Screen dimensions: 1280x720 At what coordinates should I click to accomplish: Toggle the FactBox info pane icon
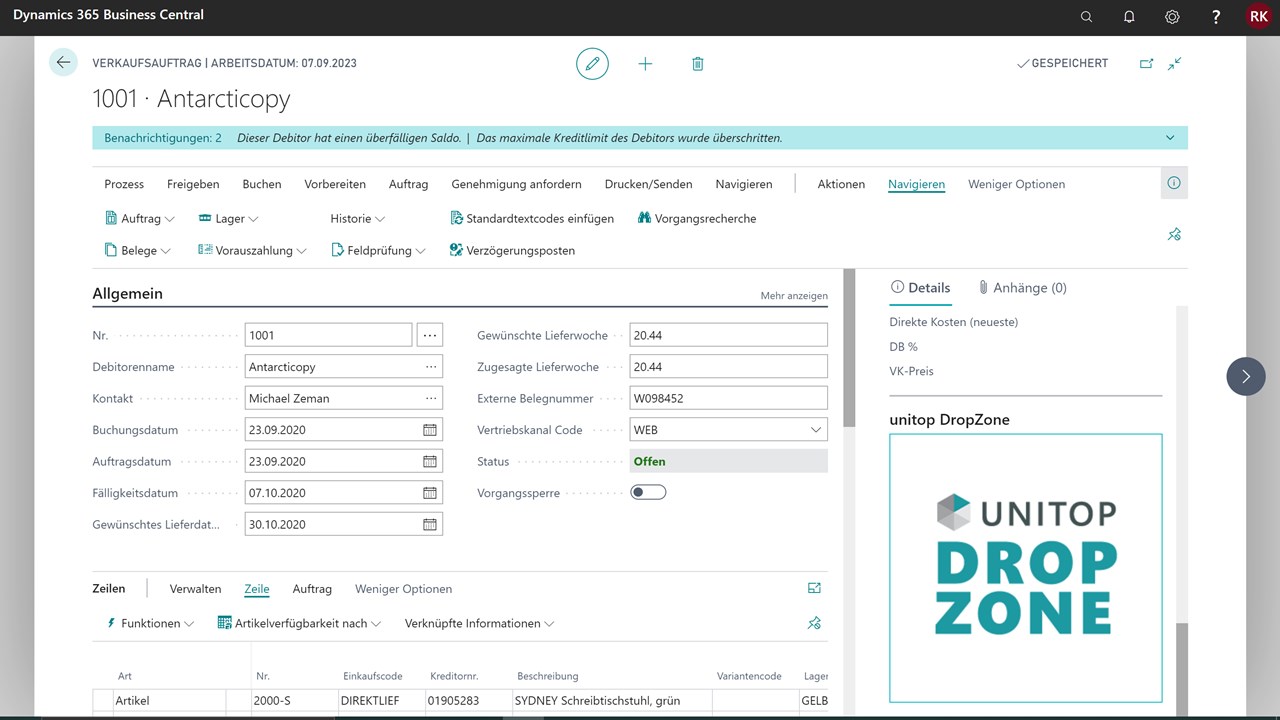click(x=1174, y=183)
